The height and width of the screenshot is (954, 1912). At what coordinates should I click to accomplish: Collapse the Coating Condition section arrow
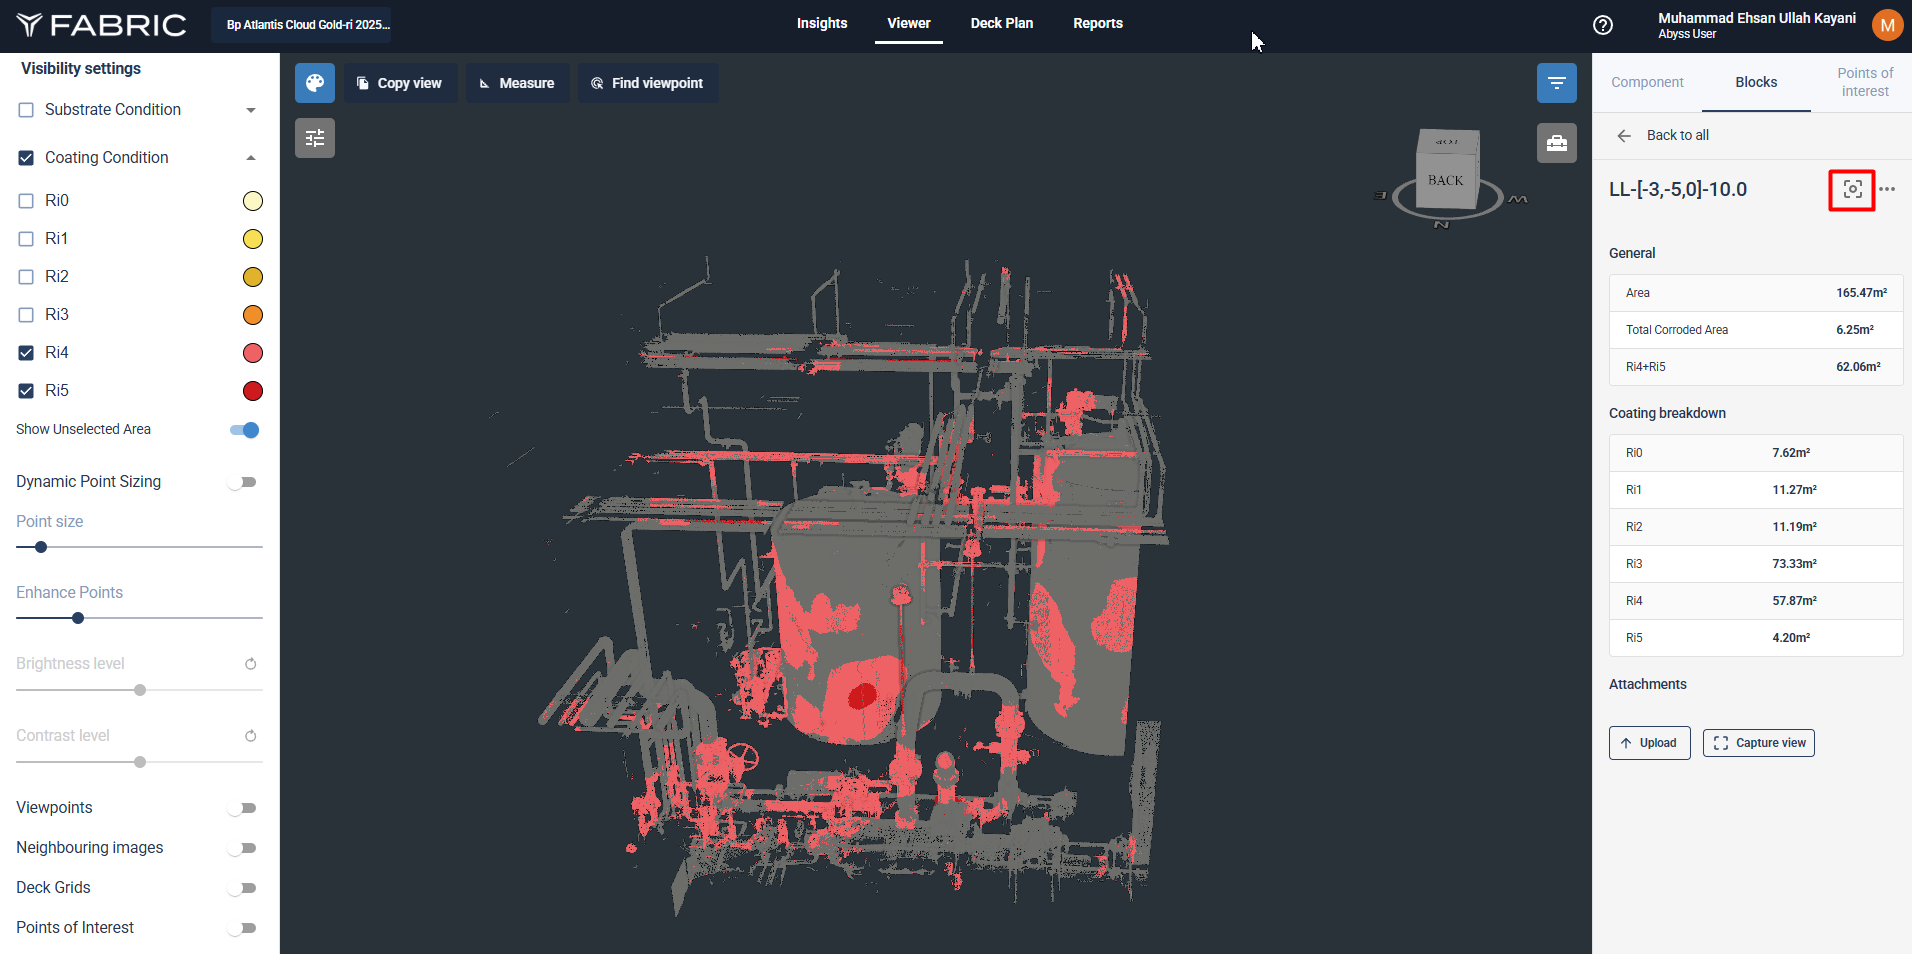pos(251,158)
